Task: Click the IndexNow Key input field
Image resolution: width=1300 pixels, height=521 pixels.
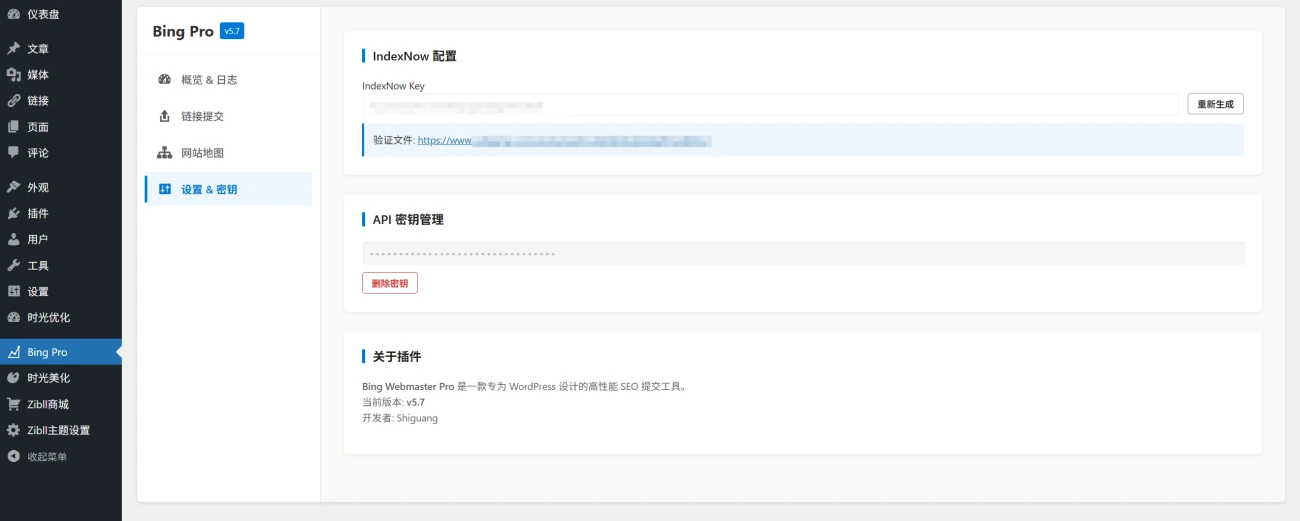Action: (x=771, y=104)
